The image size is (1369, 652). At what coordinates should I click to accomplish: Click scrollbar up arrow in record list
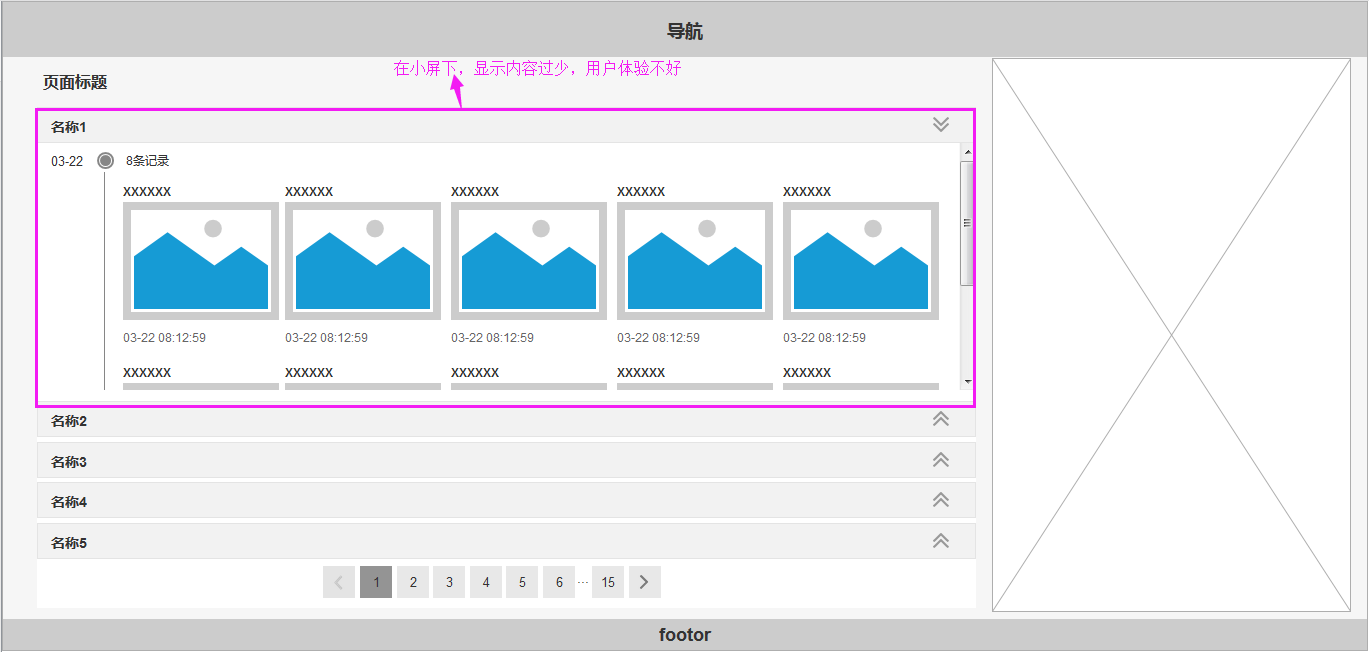967,152
